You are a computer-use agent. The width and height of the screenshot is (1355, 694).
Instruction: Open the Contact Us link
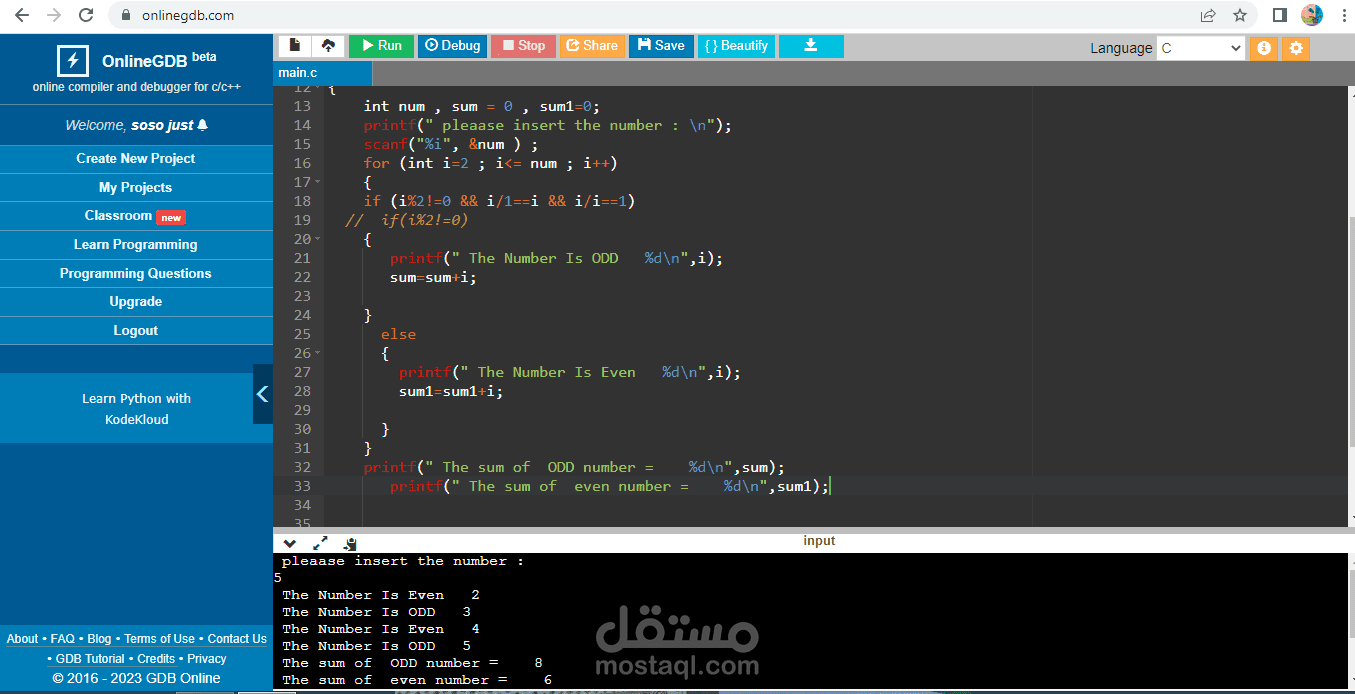pos(237,639)
